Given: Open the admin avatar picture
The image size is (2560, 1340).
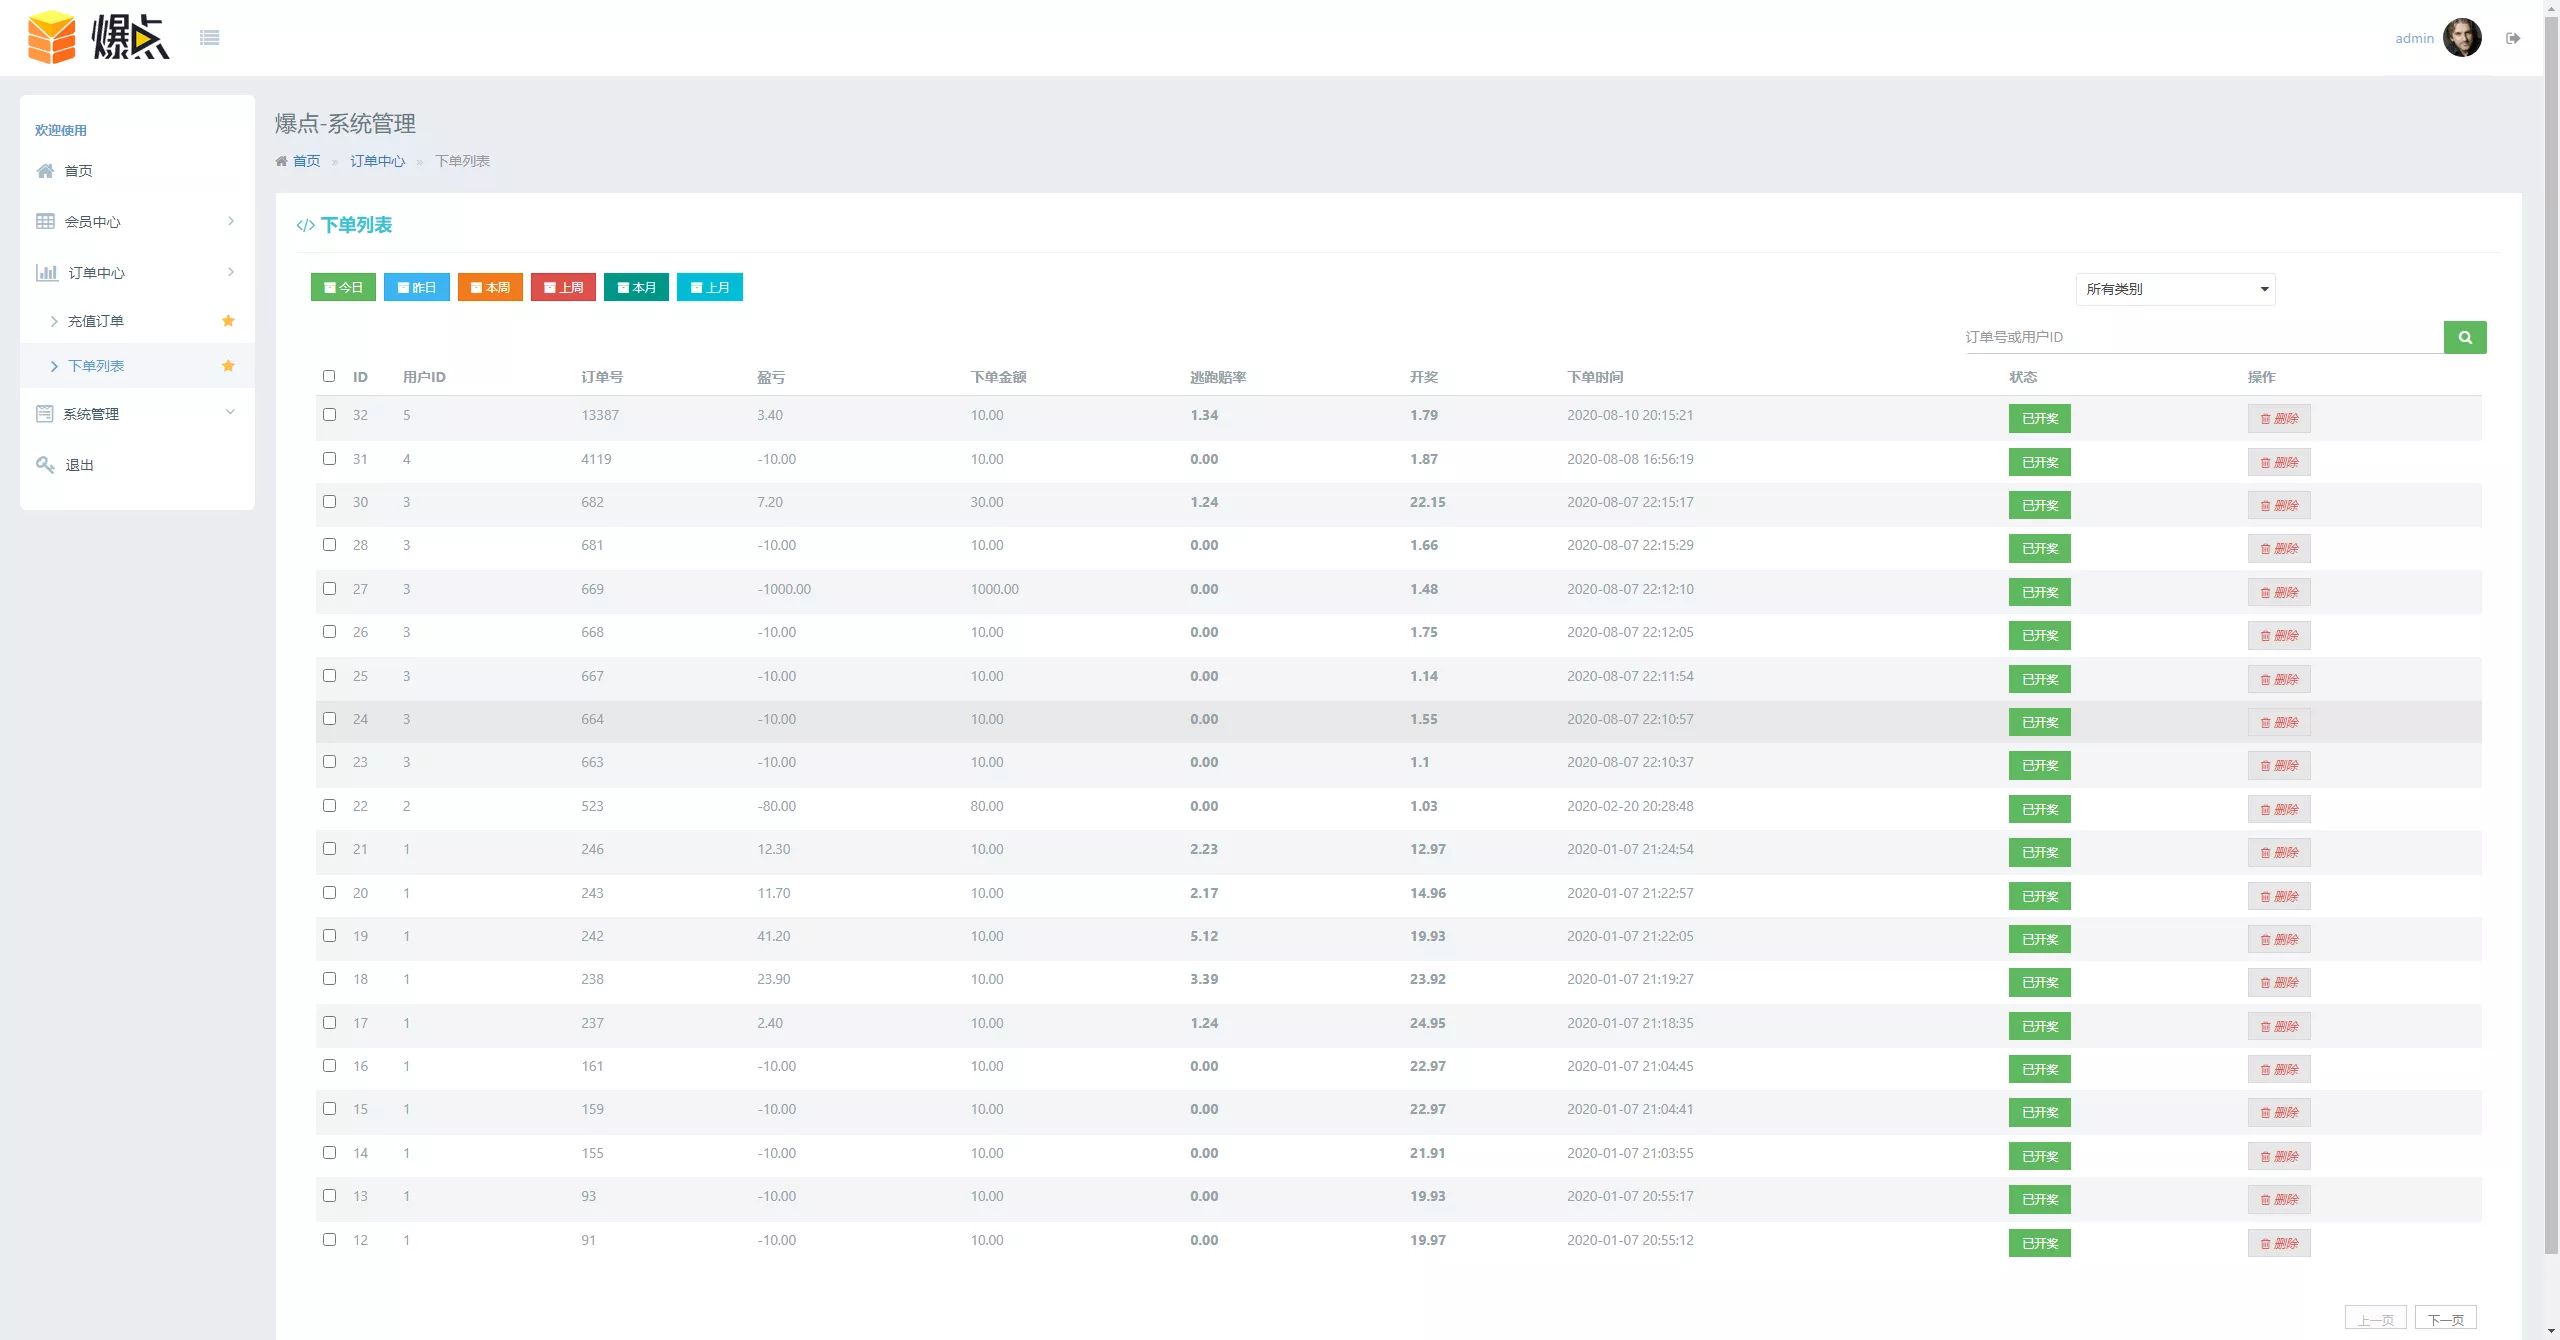Looking at the screenshot, I should 2462,38.
